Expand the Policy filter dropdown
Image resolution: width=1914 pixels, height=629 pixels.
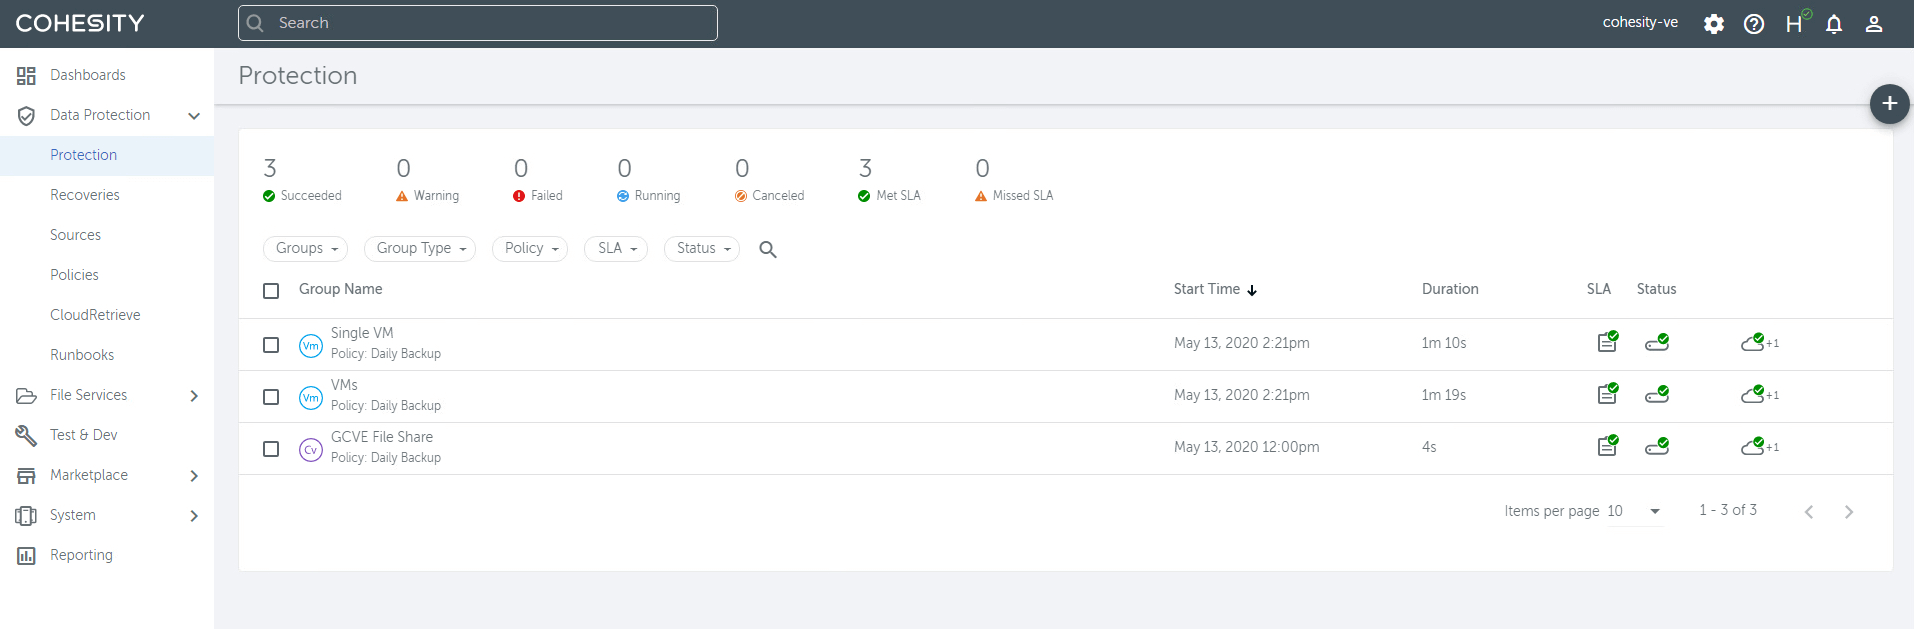(x=530, y=249)
